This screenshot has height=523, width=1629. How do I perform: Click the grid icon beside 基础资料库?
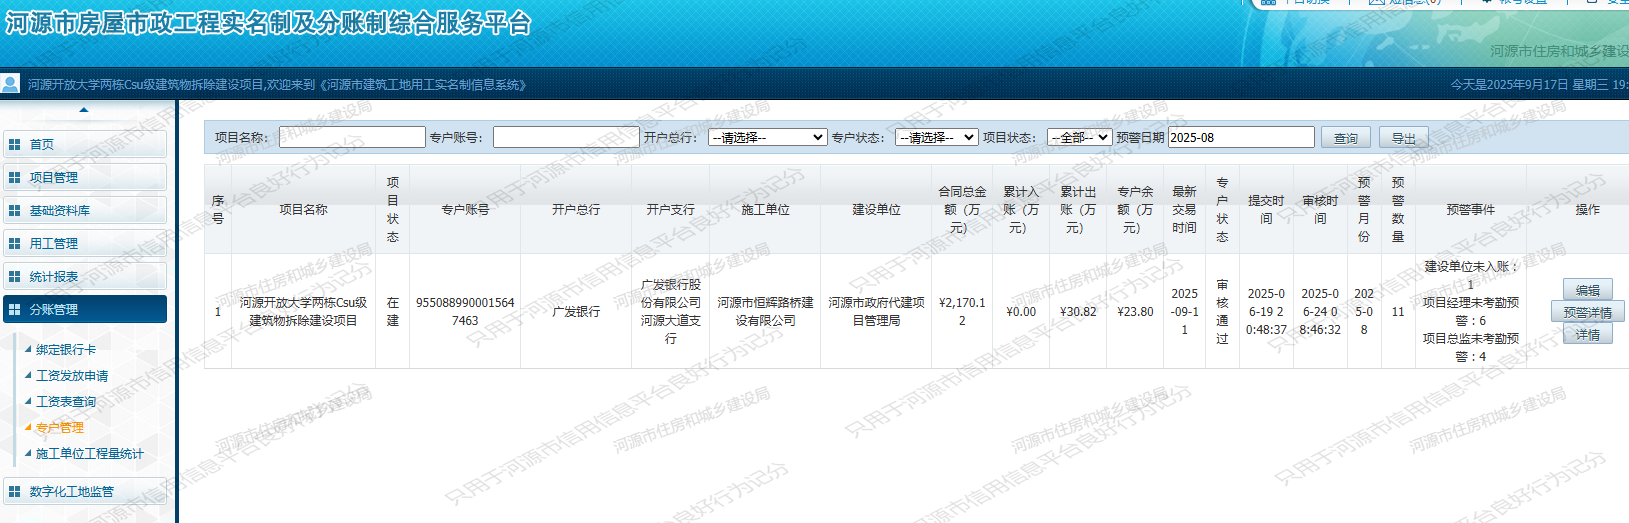[14, 211]
